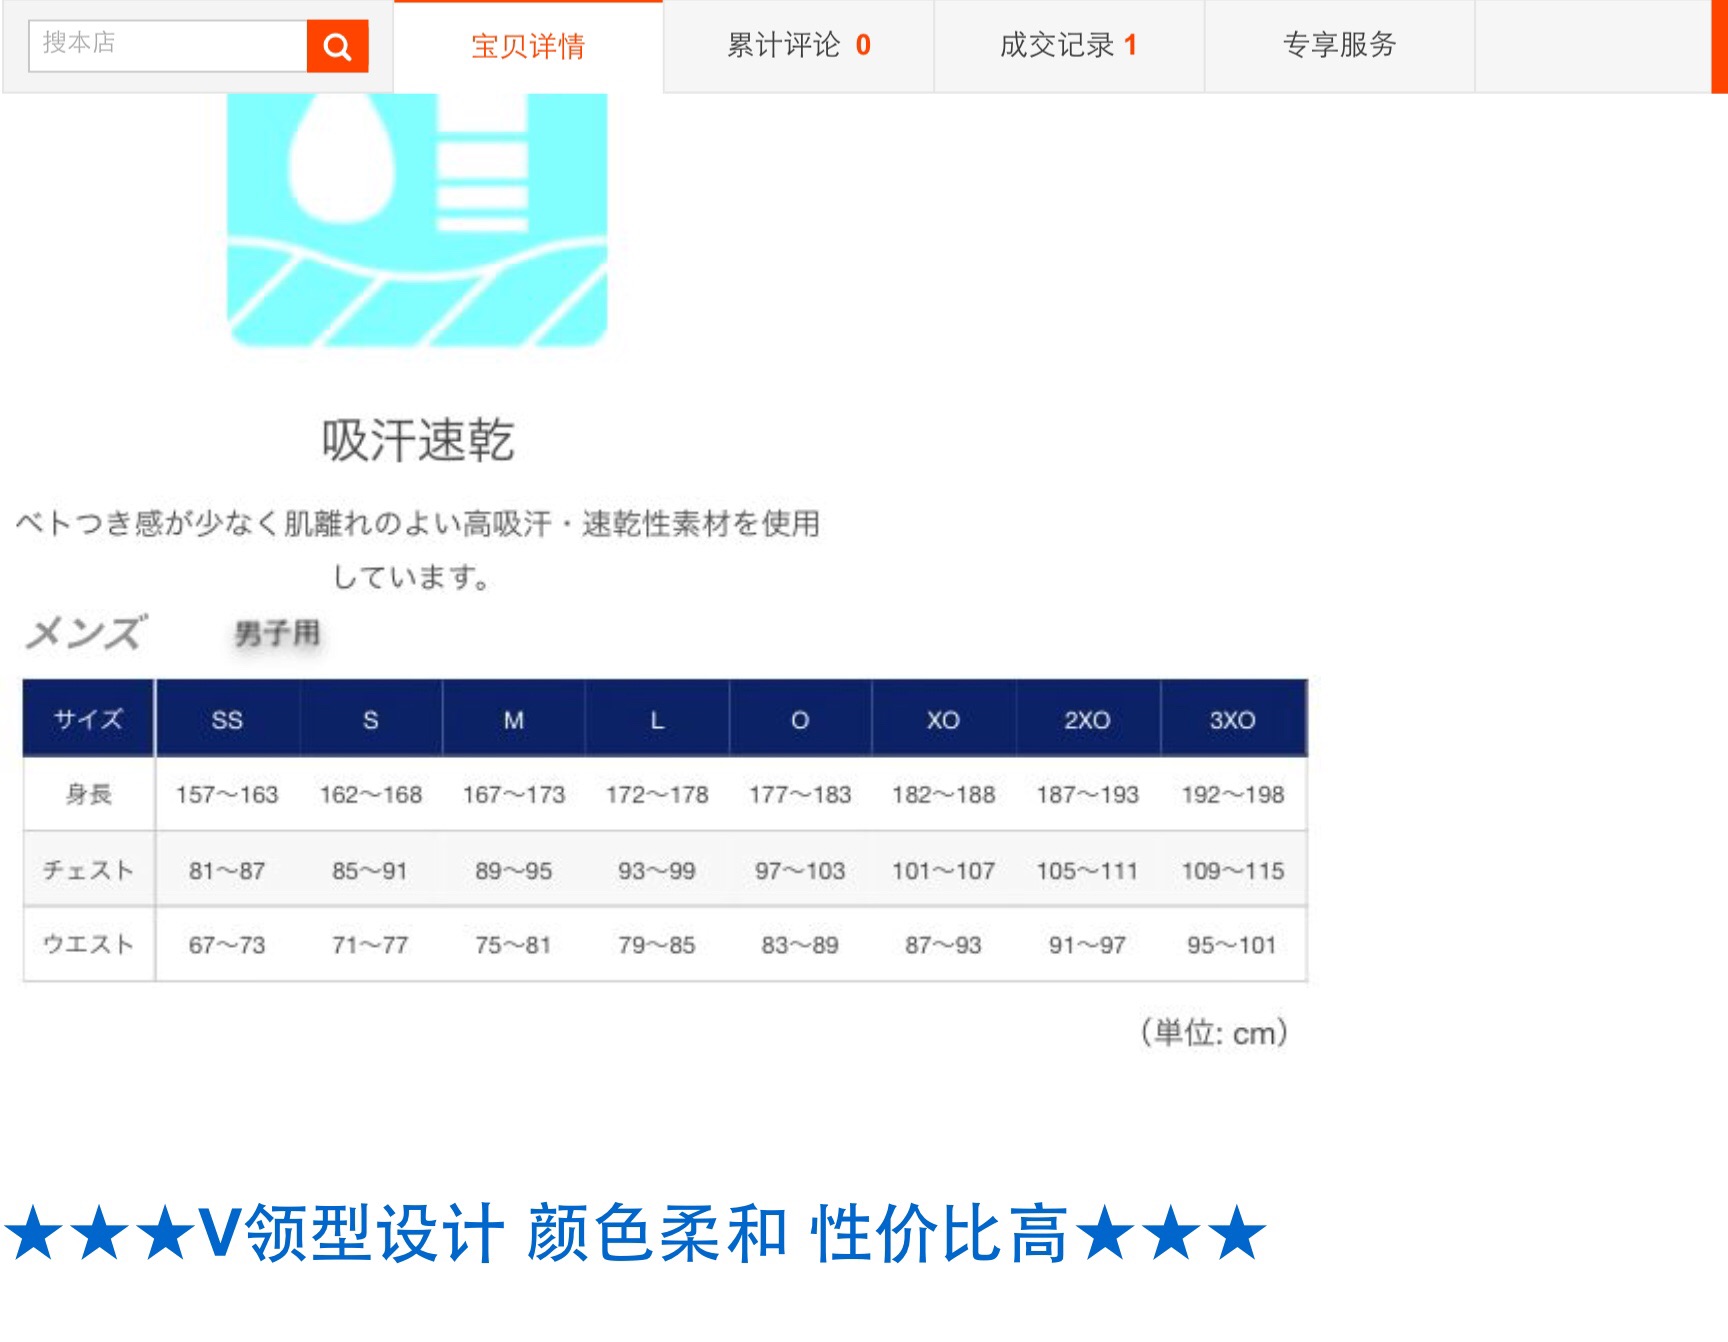This screenshot has width=1728, height=1342.
Task: Select the 3XO size column header
Action: 1232,720
